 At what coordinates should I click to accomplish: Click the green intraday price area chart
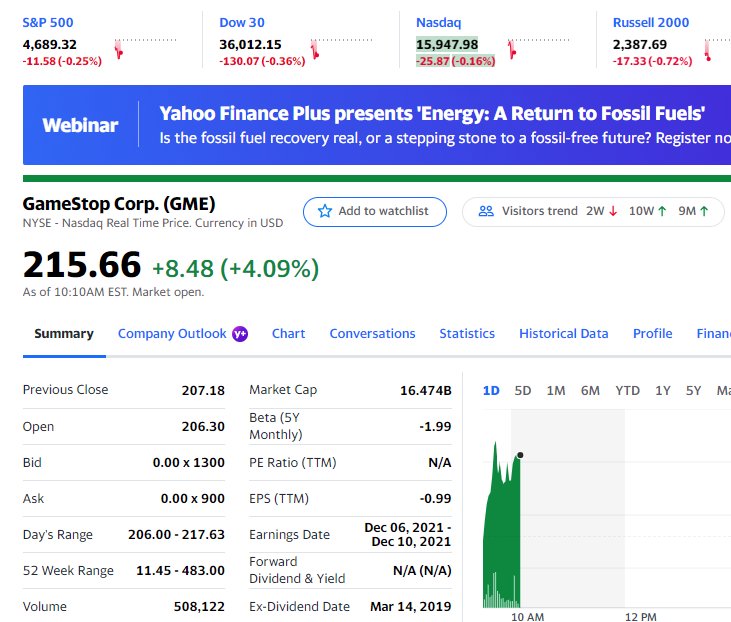502,536
